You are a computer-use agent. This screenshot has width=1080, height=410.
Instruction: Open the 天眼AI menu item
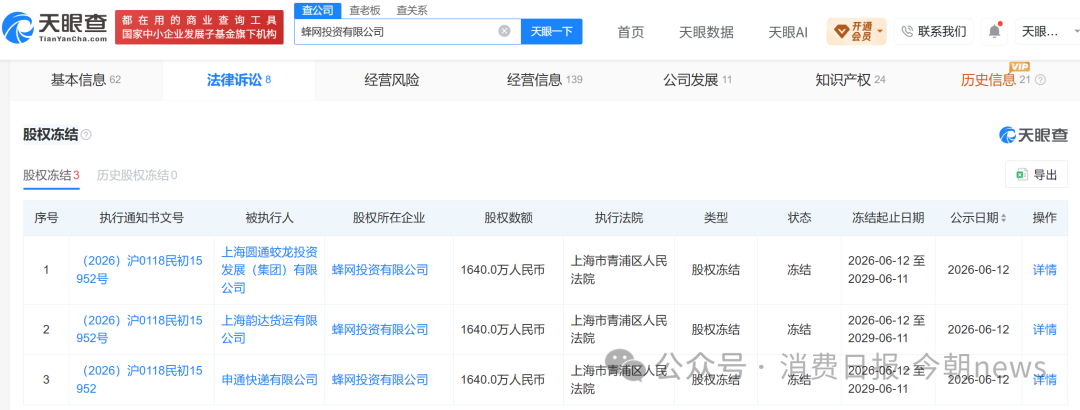coord(788,32)
